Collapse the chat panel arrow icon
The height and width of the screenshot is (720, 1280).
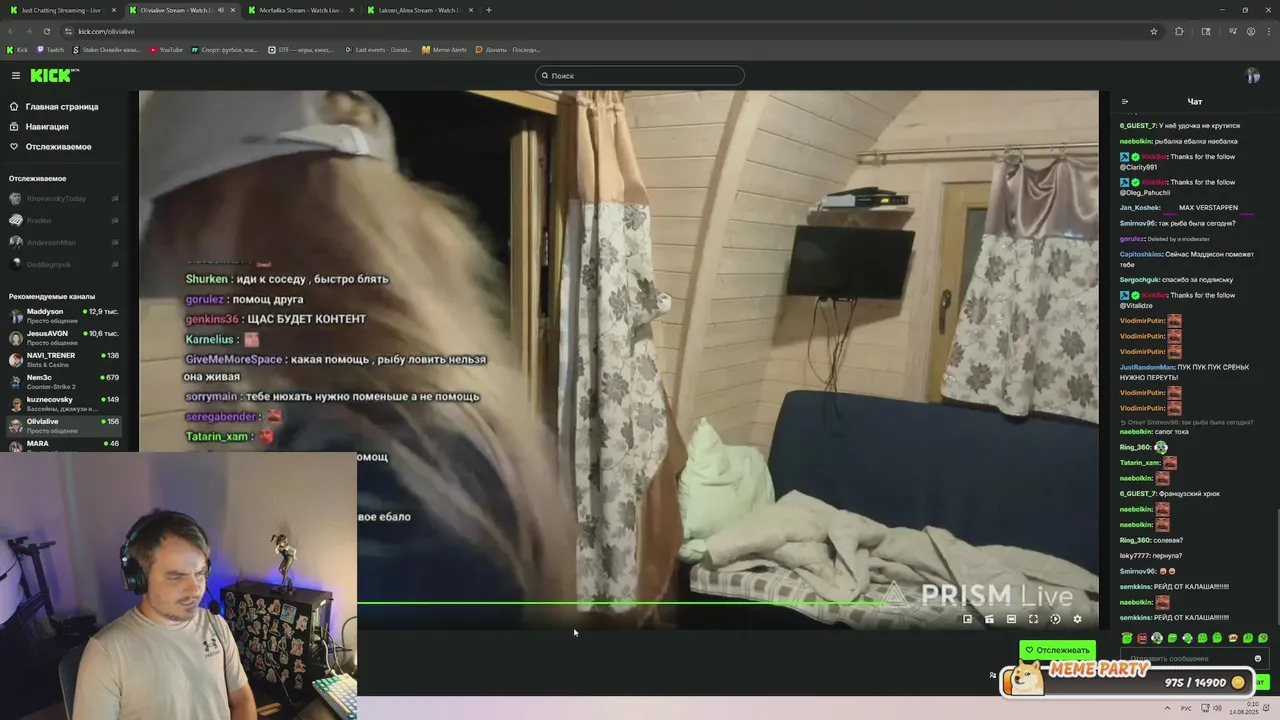tap(1125, 102)
